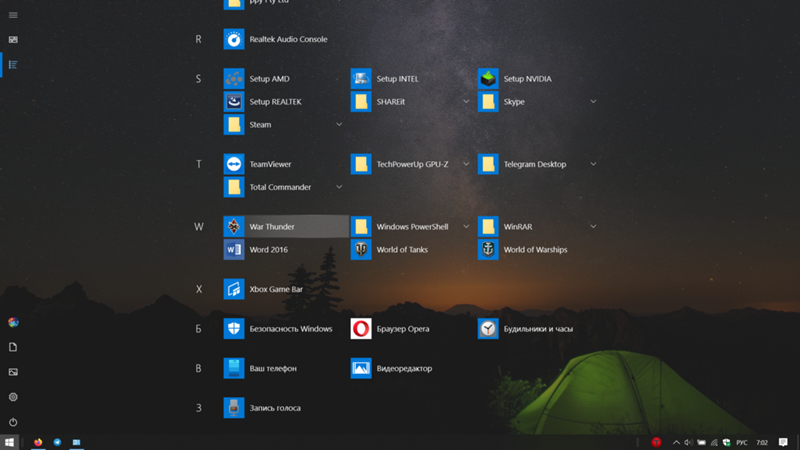Viewport: 800px width, 450px height.
Task: Open clock showing 7:02
Action: click(762, 442)
